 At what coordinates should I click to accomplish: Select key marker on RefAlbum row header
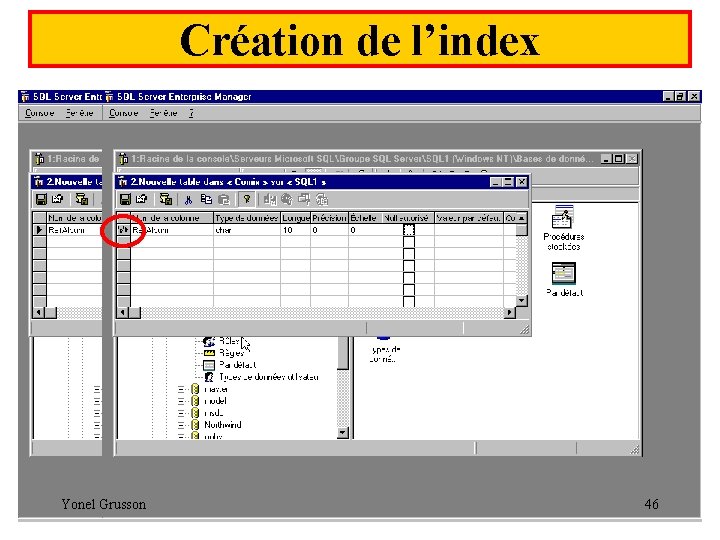tap(123, 230)
